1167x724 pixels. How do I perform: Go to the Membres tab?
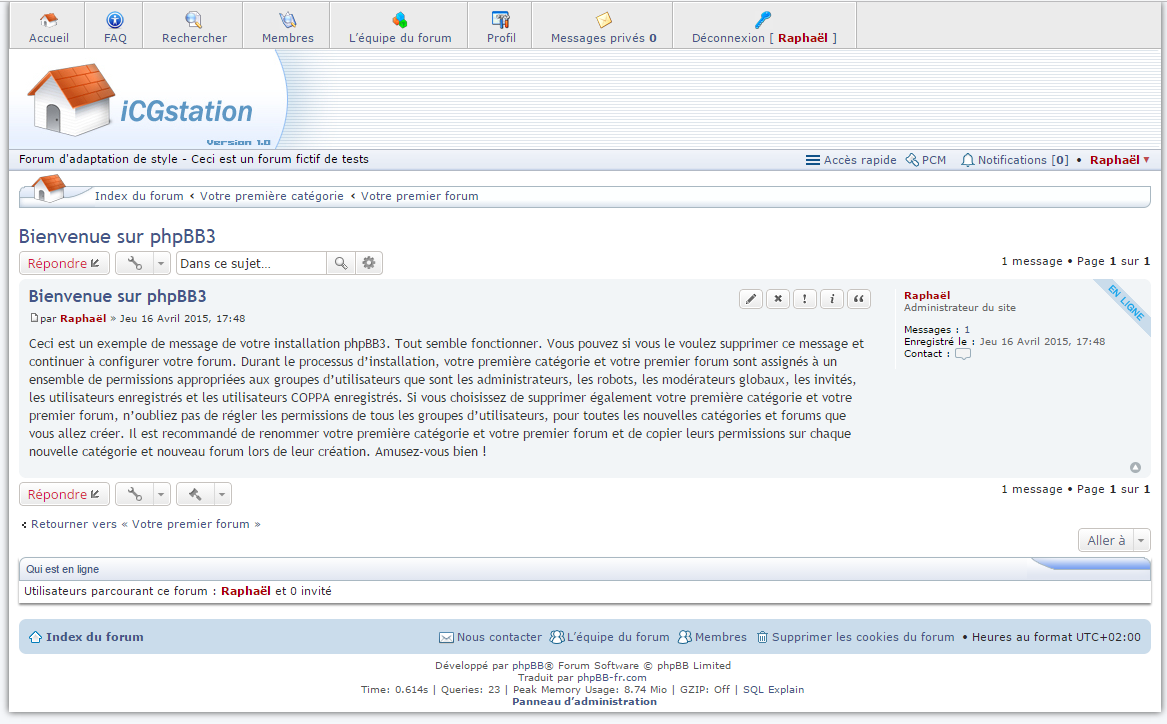click(x=287, y=27)
